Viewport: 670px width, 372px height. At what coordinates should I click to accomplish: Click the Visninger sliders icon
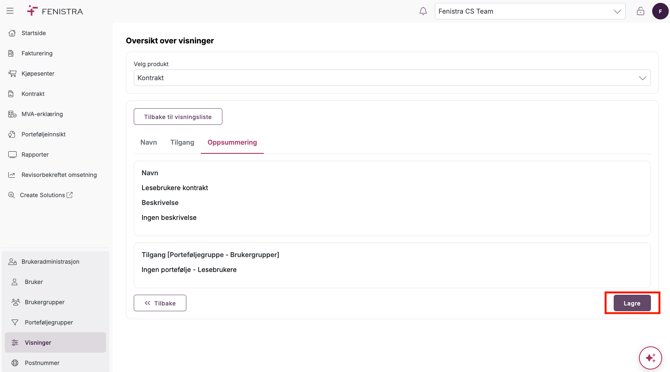15,343
